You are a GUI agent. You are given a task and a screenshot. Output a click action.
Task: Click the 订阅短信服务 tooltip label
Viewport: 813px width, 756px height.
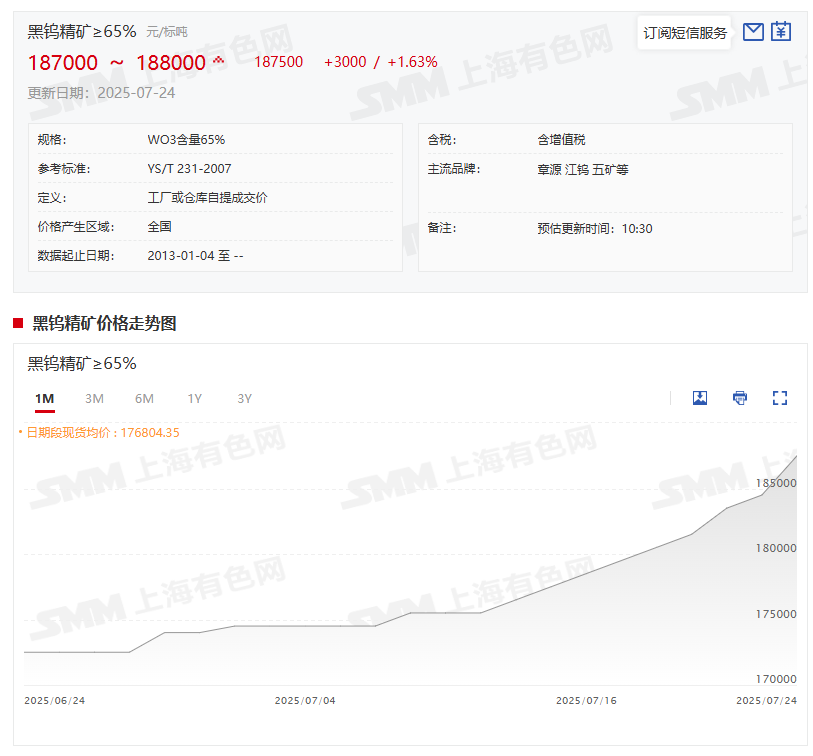(x=685, y=33)
